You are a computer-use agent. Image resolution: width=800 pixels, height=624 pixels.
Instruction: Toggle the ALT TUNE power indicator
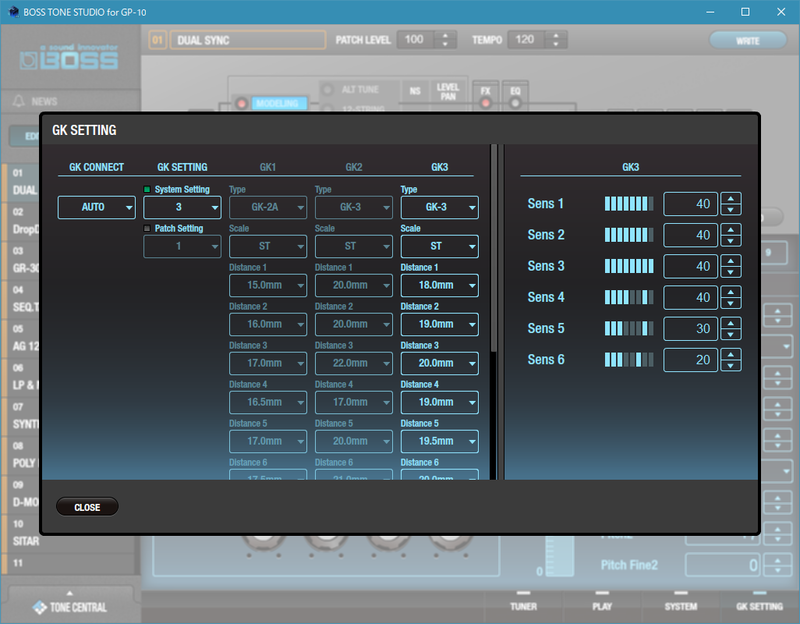tap(328, 90)
